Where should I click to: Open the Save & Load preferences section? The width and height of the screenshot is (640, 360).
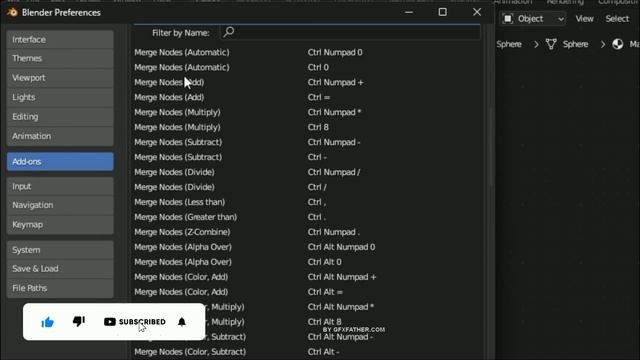(x=60, y=269)
